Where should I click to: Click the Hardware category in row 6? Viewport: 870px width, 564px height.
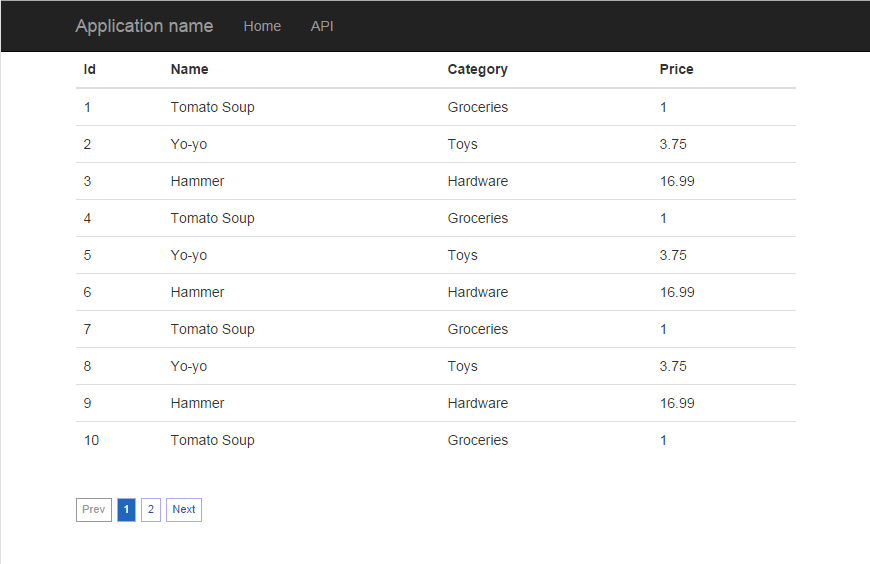[478, 292]
